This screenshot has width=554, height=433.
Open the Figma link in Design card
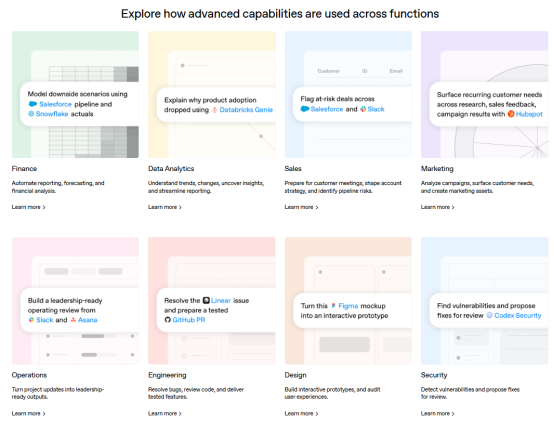point(348,306)
